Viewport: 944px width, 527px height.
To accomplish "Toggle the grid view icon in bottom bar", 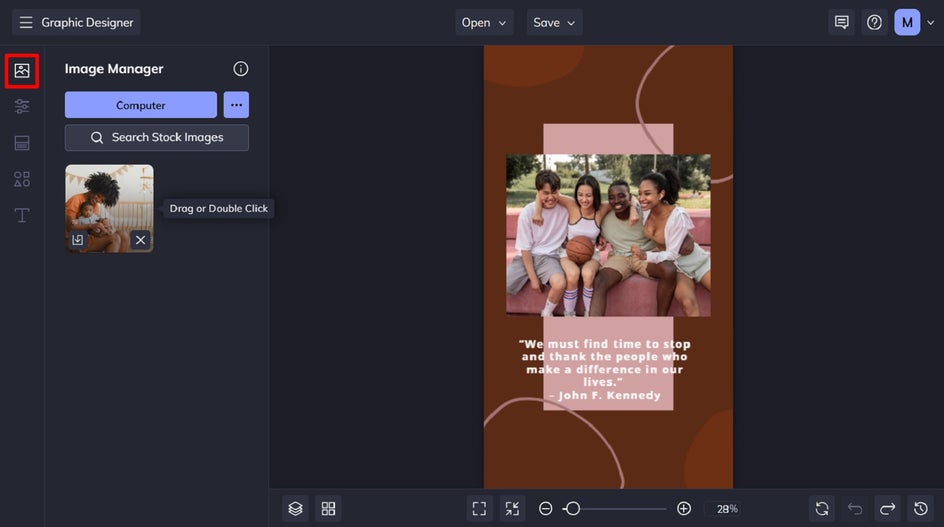I will coord(328,508).
